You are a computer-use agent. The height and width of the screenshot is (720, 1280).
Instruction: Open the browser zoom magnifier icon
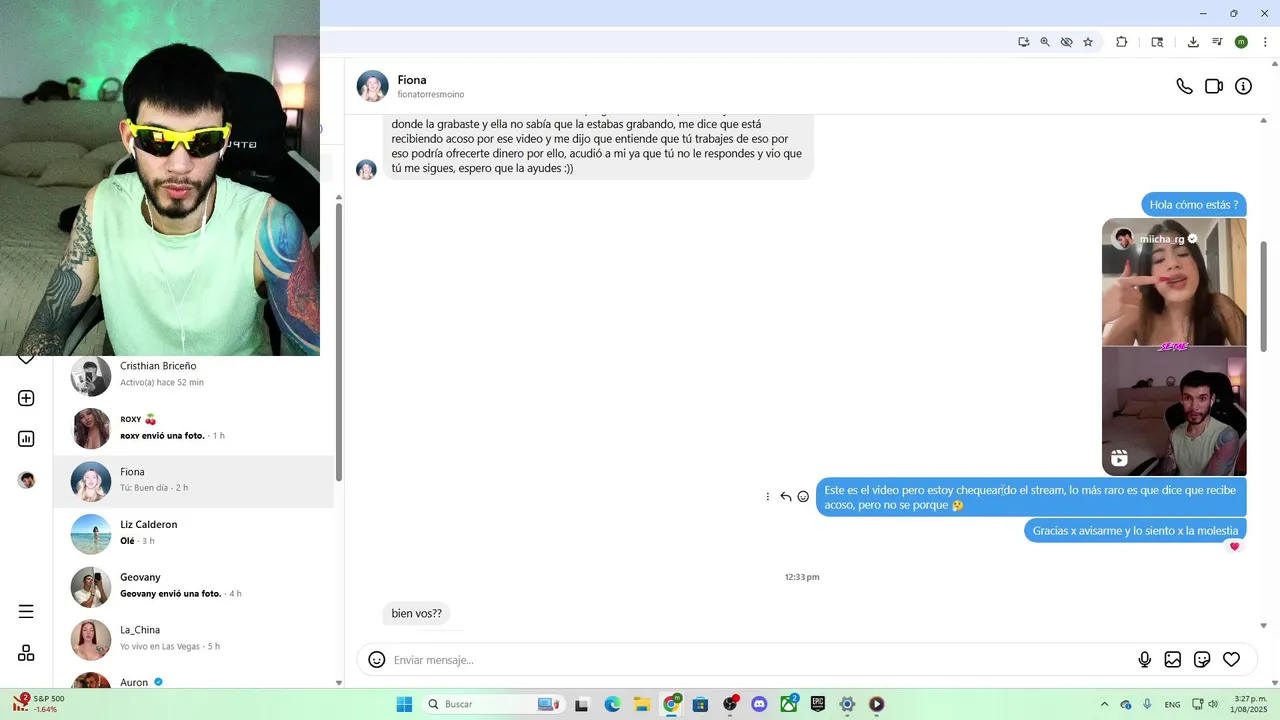click(1045, 42)
